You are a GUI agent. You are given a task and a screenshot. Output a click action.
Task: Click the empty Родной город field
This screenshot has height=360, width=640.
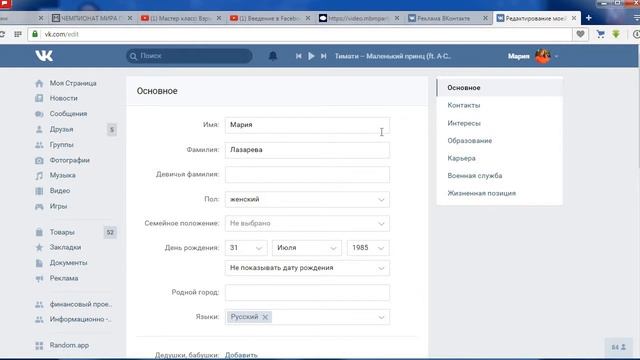[307, 293]
